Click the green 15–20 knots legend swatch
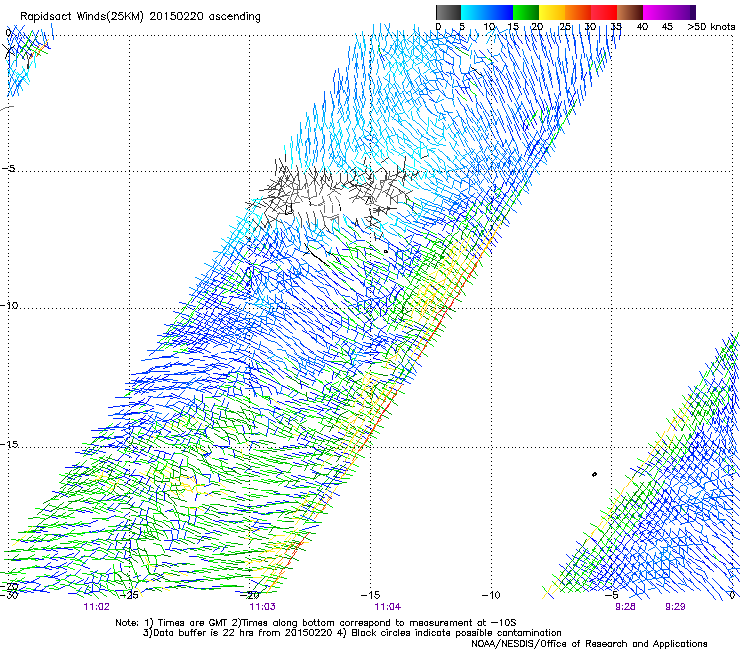The height and width of the screenshot is (650, 740). click(x=526, y=12)
